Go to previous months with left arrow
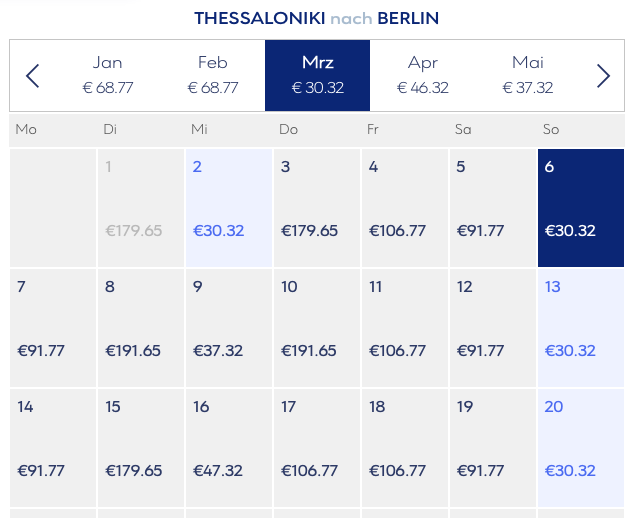 (x=33, y=76)
